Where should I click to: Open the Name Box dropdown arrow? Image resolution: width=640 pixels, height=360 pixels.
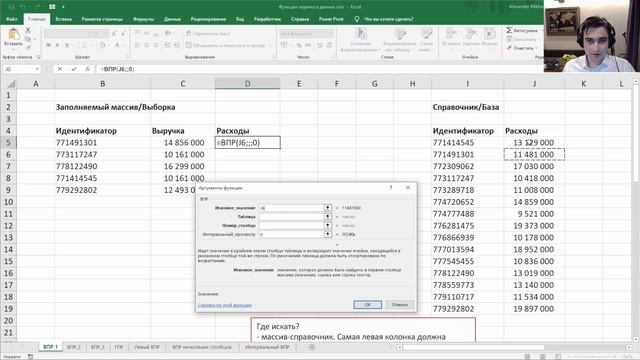(x=37, y=69)
